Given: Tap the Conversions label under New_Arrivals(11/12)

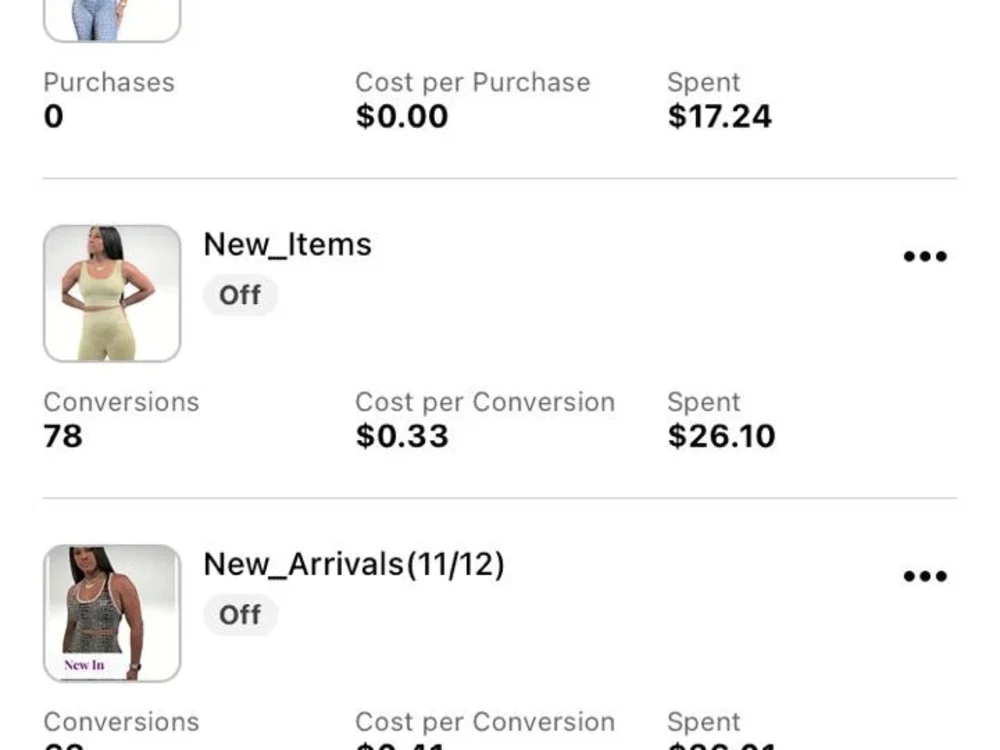Looking at the screenshot, I should pos(121,722).
